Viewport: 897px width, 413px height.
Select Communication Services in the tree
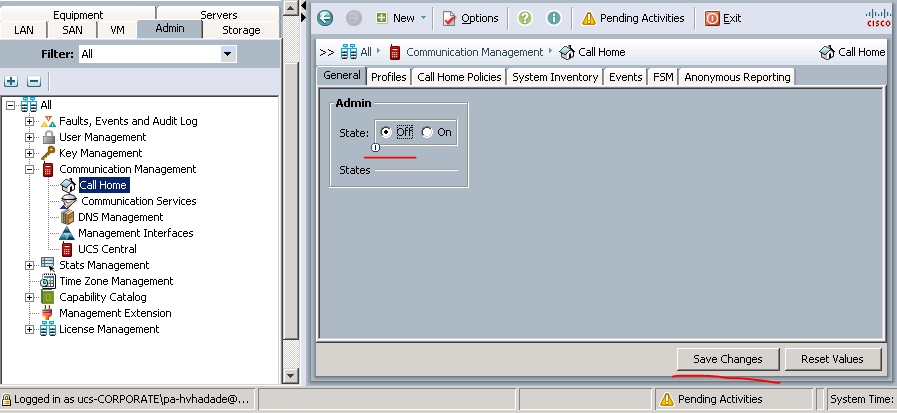tap(138, 201)
